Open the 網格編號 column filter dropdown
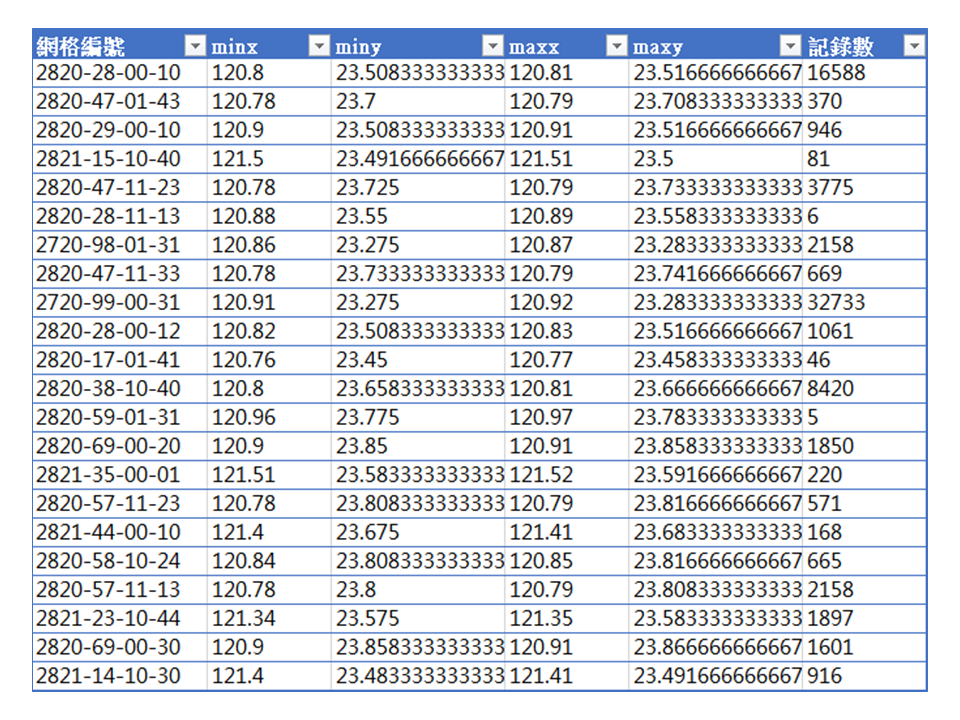Screen dimensions: 960x720 (x=194, y=46)
